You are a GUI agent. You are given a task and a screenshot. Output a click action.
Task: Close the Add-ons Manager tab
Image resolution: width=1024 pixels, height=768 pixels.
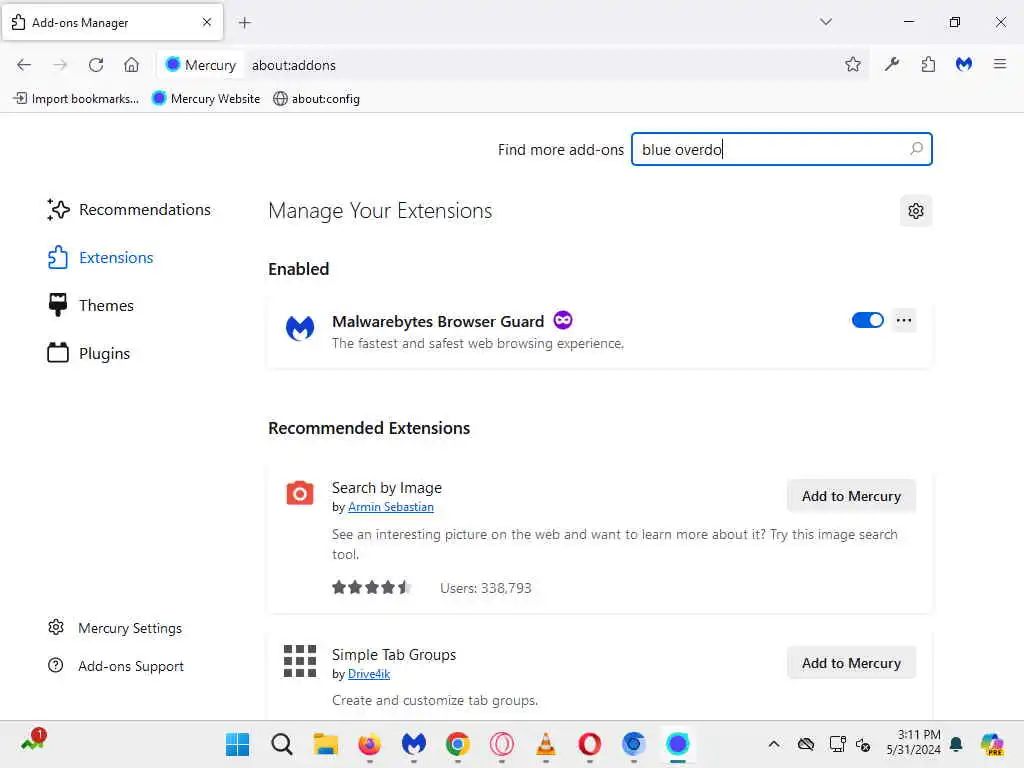tap(206, 22)
